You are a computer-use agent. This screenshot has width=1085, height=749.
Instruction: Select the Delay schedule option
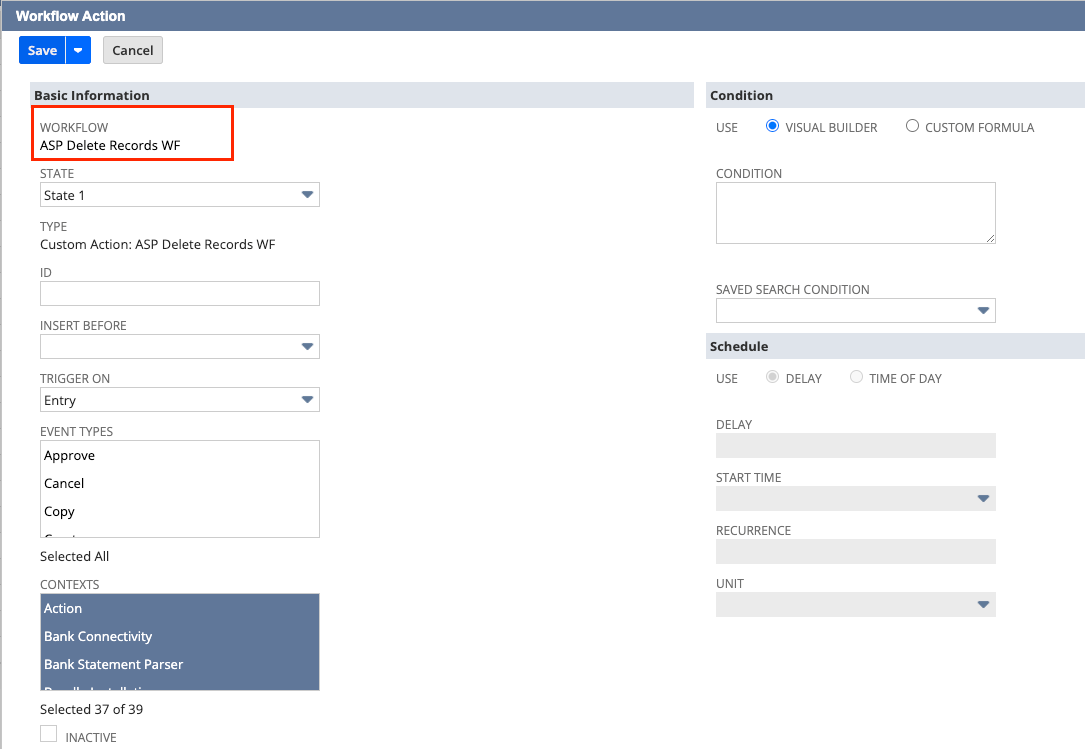tap(771, 377)
